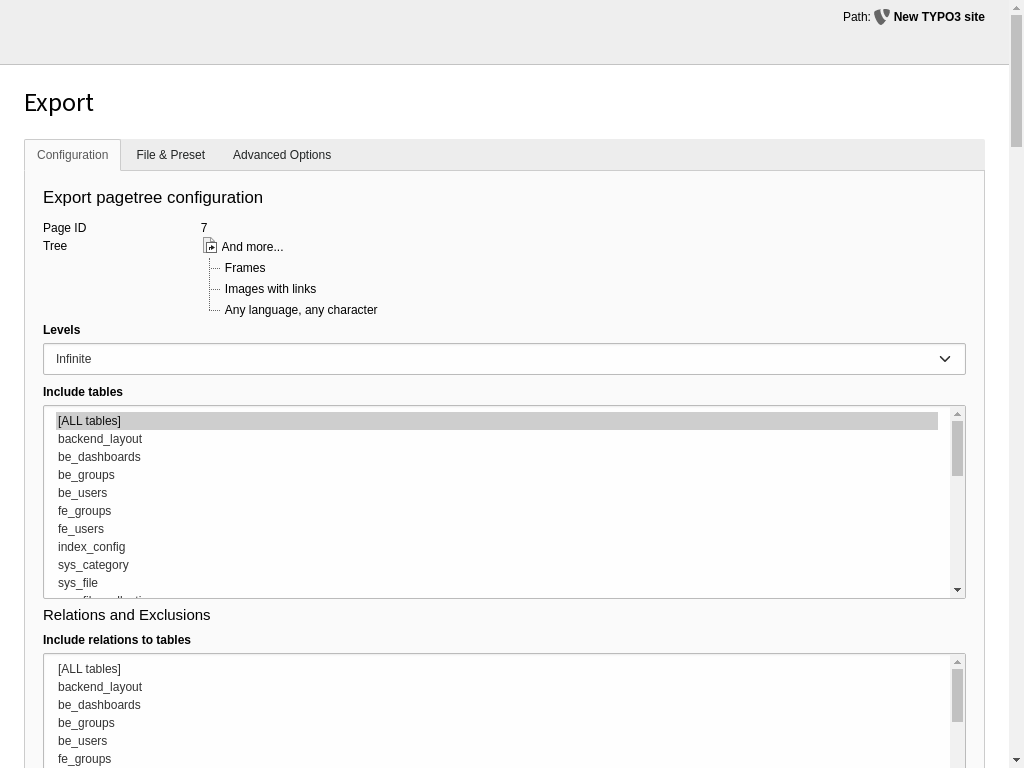Screen dimensions: 1024x768
Task: Click 'Any language, any character' in the tree
Action: point(300,309)
